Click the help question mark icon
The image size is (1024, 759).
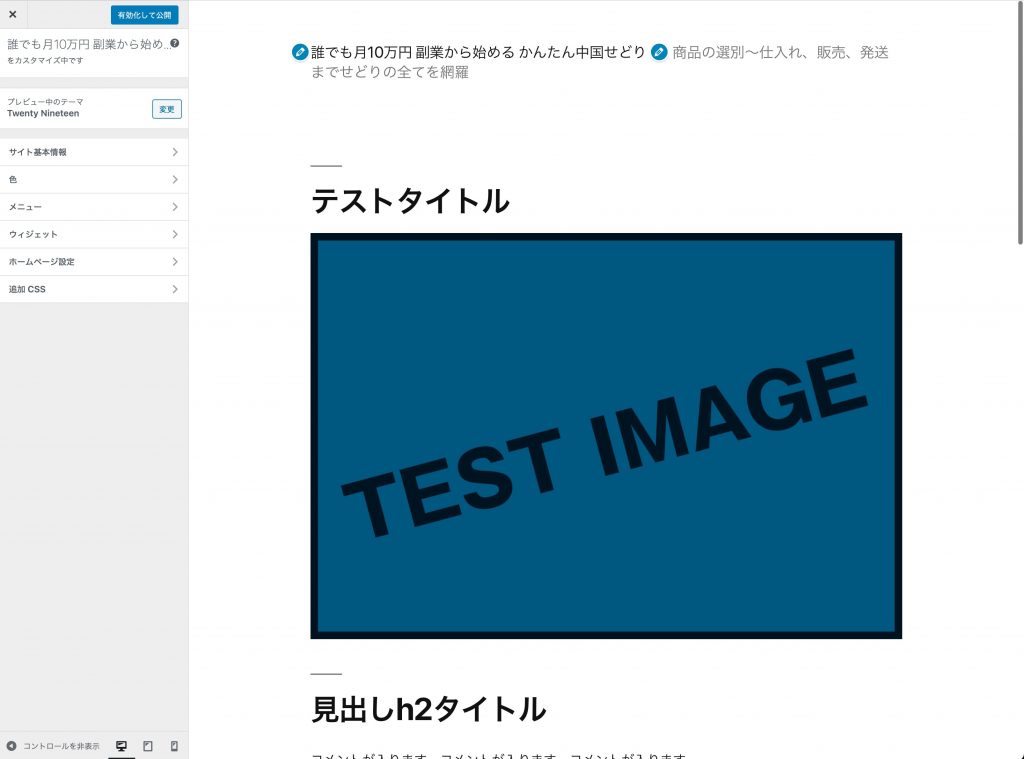click(175, 44)
